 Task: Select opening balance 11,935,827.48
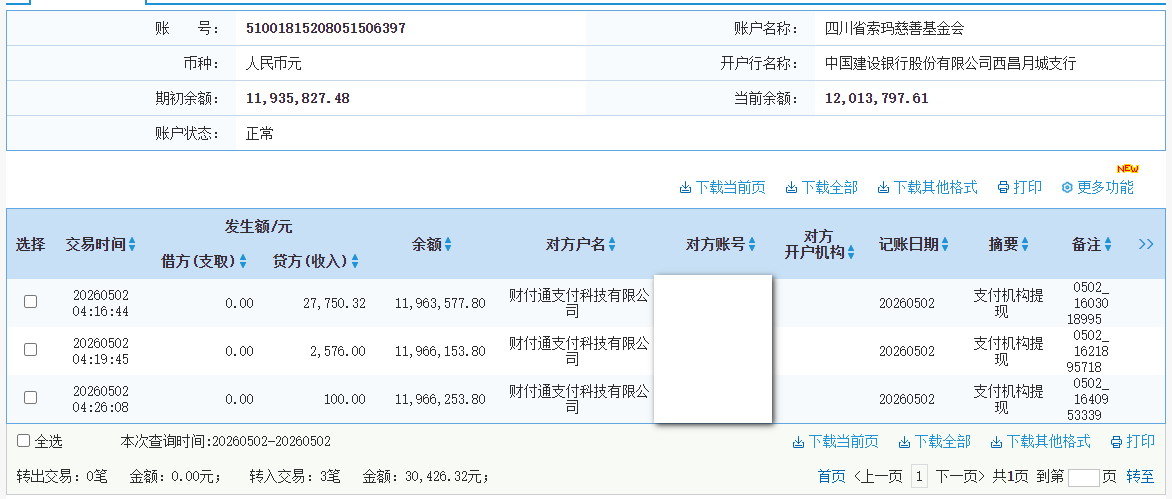(297, 99)
